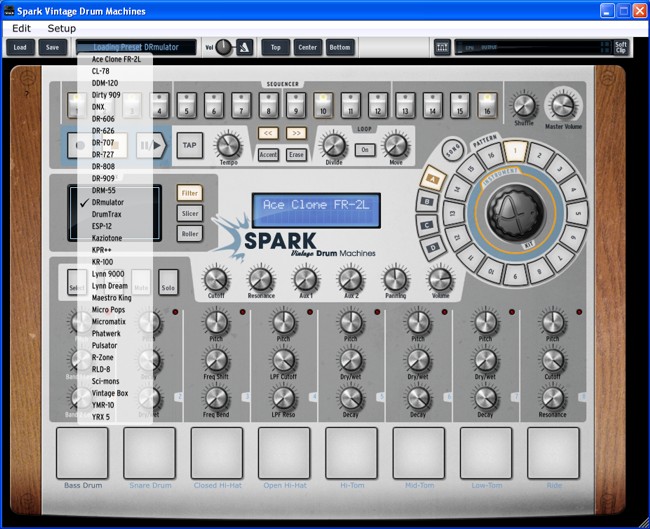Click the LPF Cutoff knob
650x529 pixels.
pyautogui.click(x=284, y=360)
